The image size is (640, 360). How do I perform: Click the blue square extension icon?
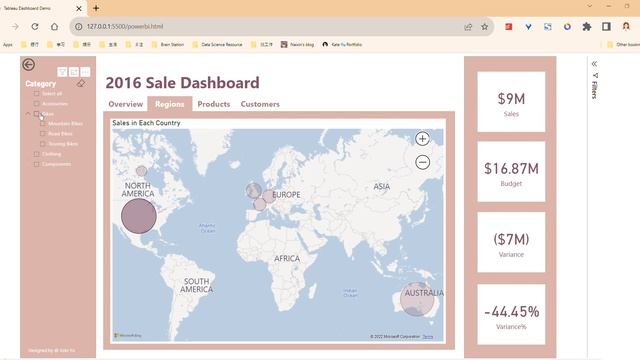[548, 27]
